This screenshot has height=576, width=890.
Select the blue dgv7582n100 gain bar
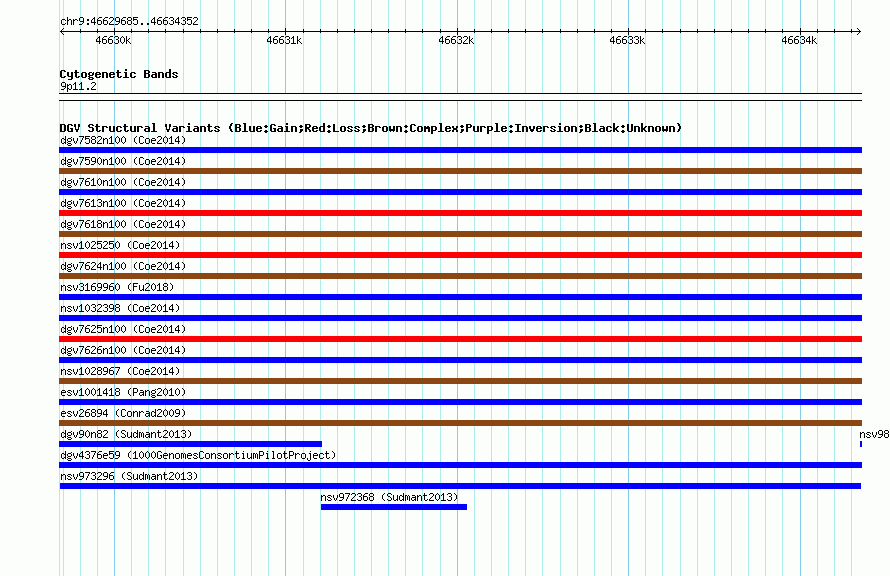[x=460, y=150]
